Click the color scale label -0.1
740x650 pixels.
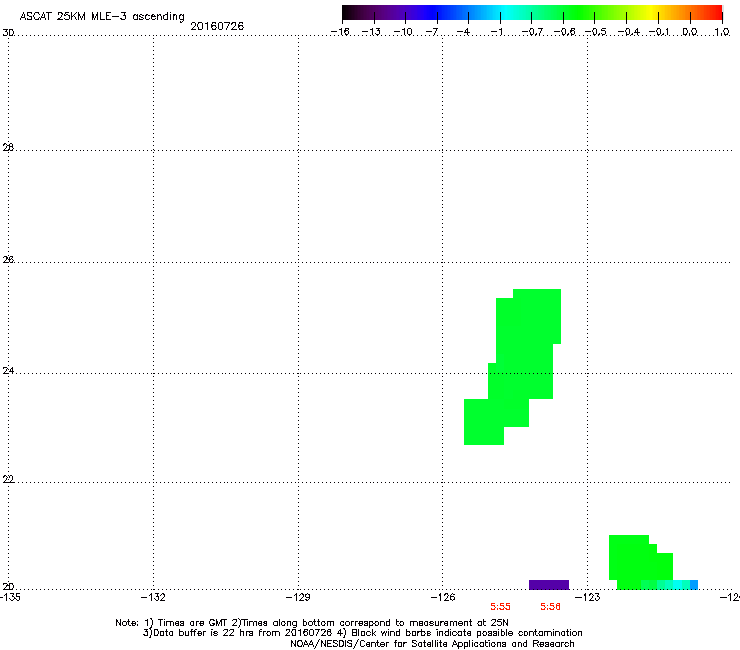click(659, 32)
